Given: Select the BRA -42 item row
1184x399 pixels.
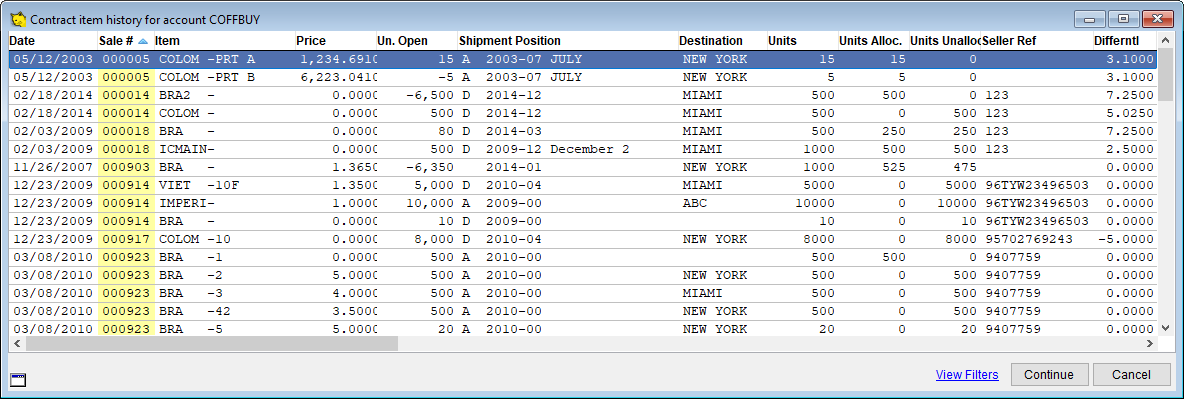Looking at the screenshot, I should (582, 311).
